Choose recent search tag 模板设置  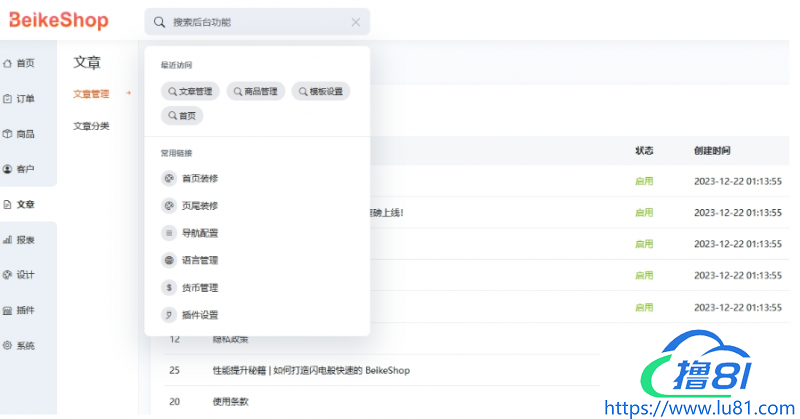pyautogui.click(x=321, y=91)
